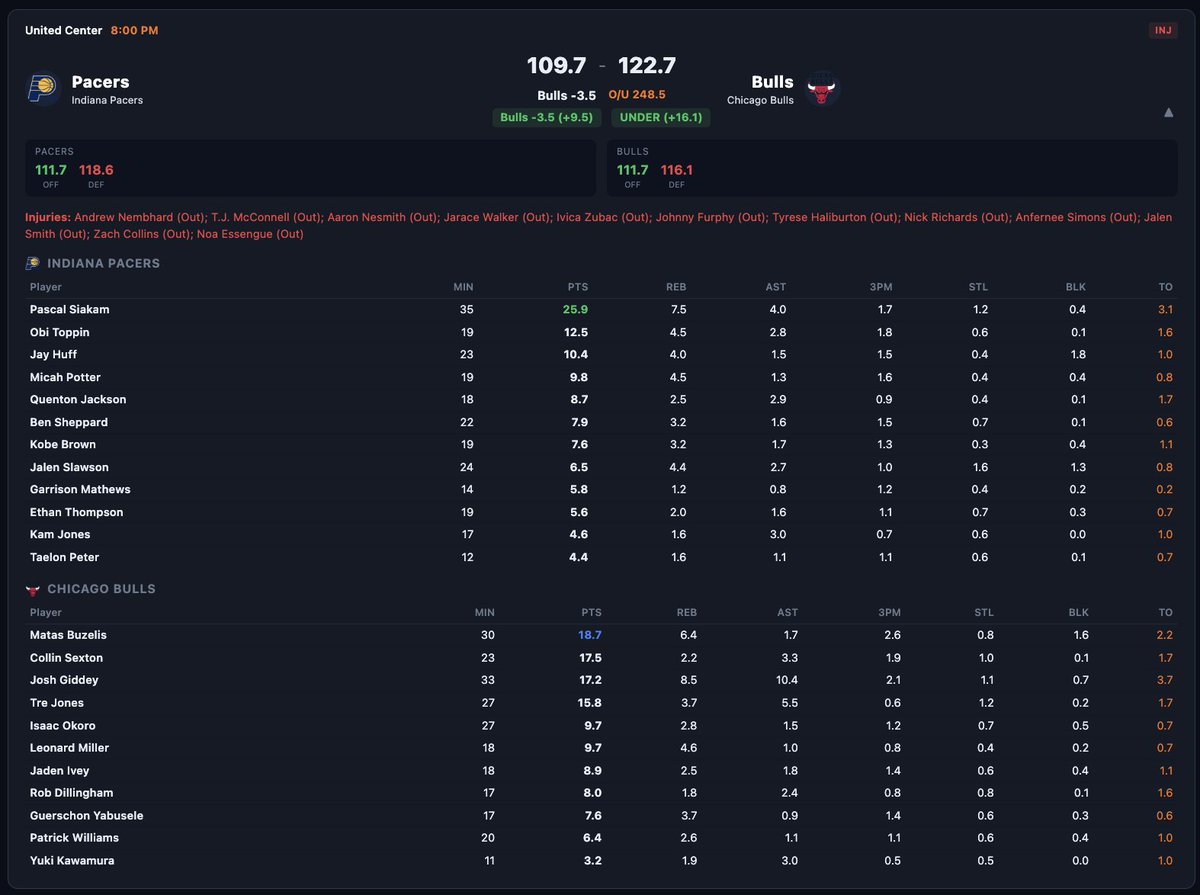Click the INDIANA PACERS section heading

(104, 264)
